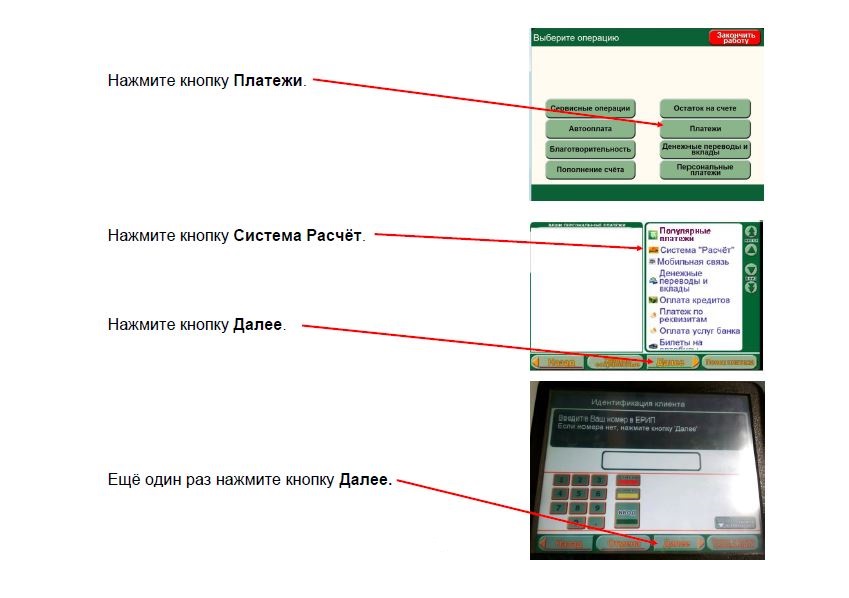Click the 'Популярные платежи' category icon
Screen dimensions: 849x598
653,235
